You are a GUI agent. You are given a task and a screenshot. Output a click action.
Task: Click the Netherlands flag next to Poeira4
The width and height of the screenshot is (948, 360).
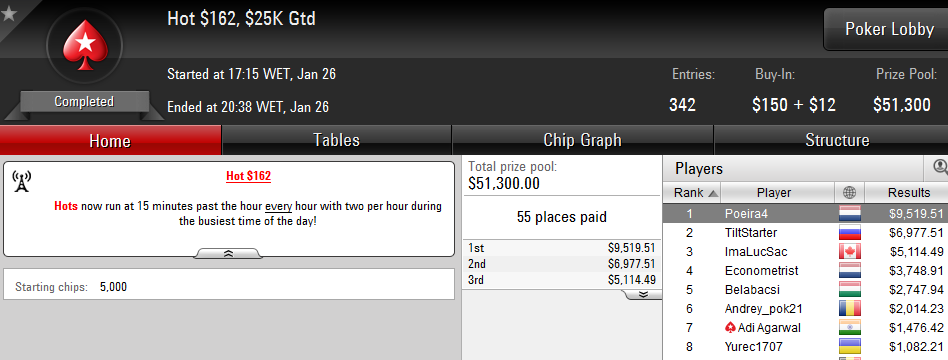click(x=849, y=214)
